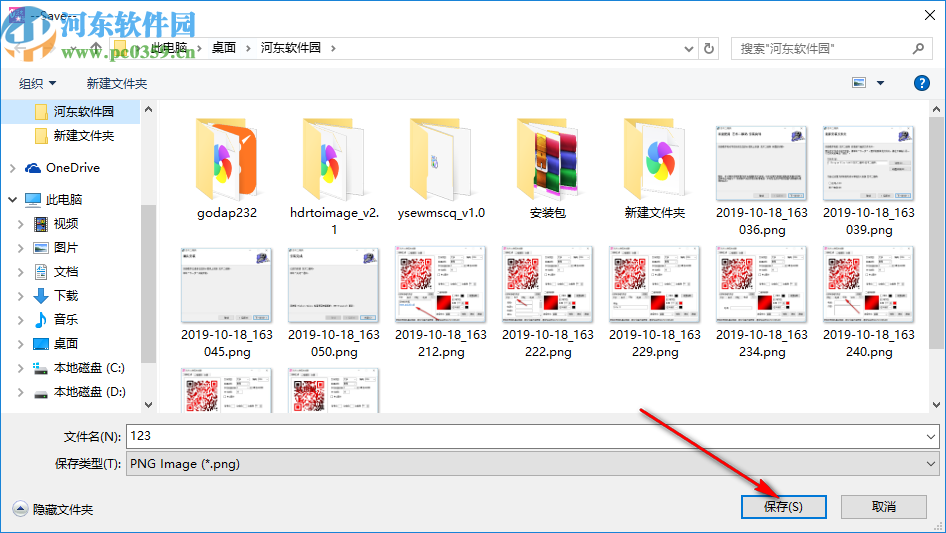Screen dimensions: 946x533
Task: Open the 组织 menu
Action: (37, 83)
